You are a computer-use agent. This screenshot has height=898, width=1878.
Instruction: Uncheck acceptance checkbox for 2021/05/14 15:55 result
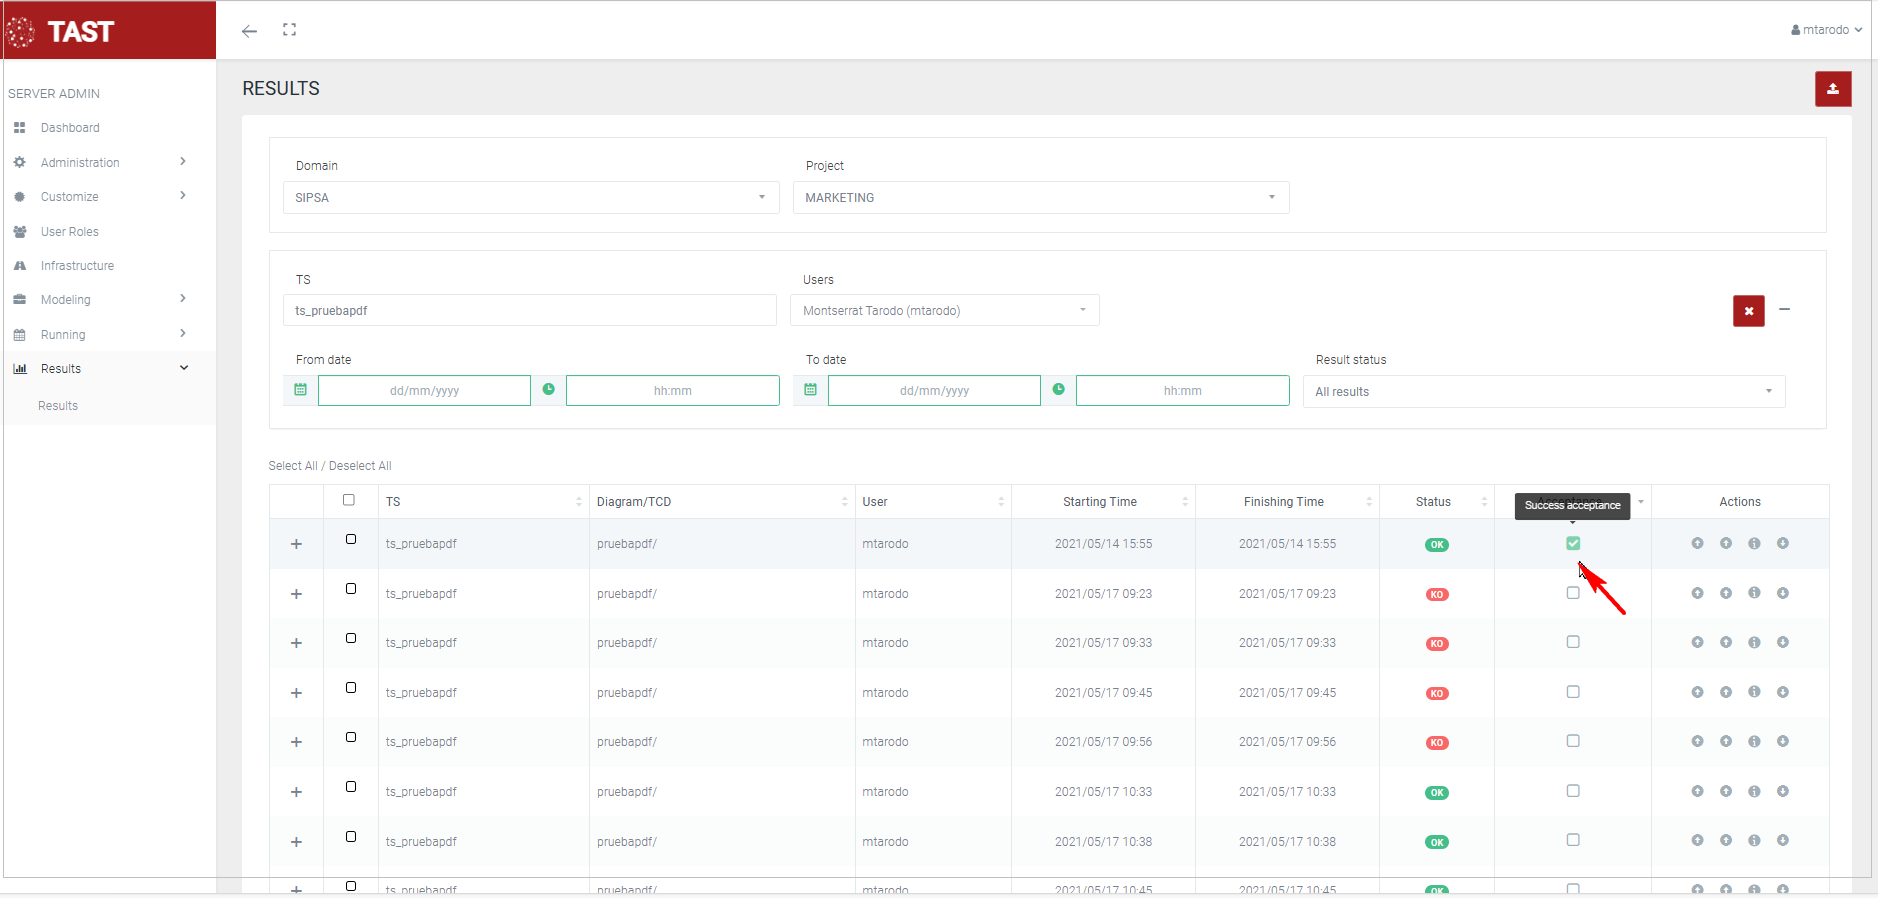[1573, 544]
